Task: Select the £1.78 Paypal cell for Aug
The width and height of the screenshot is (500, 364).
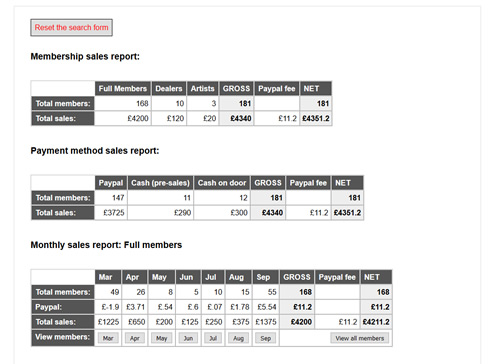Action: (238, 307)
